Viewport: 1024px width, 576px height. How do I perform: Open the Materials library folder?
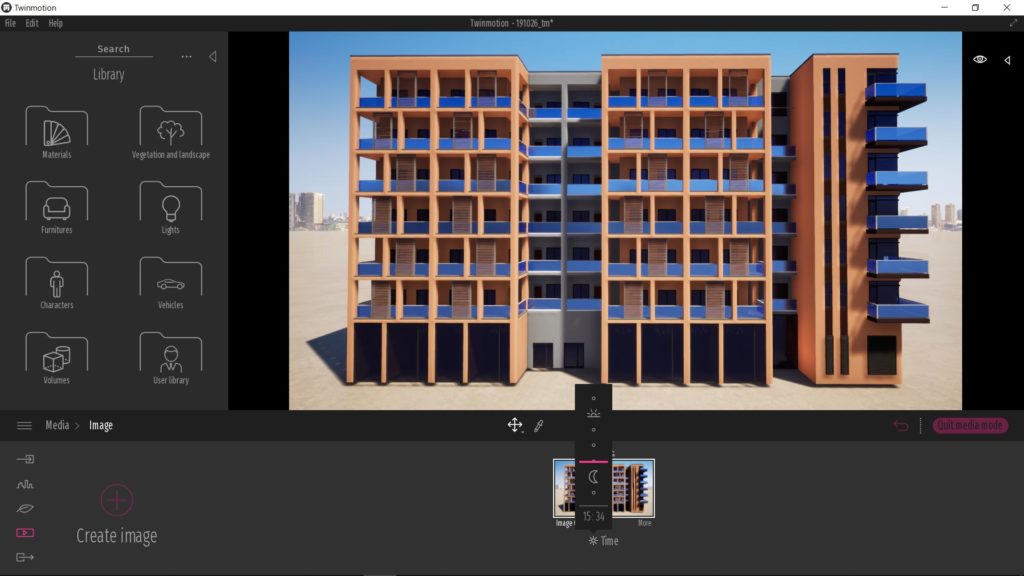click(x=55, y=130)
